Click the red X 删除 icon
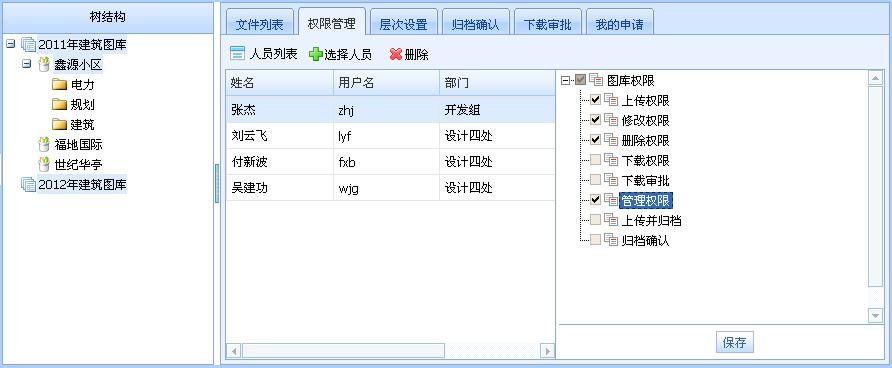892x368 pixels. tap(396, 55)
